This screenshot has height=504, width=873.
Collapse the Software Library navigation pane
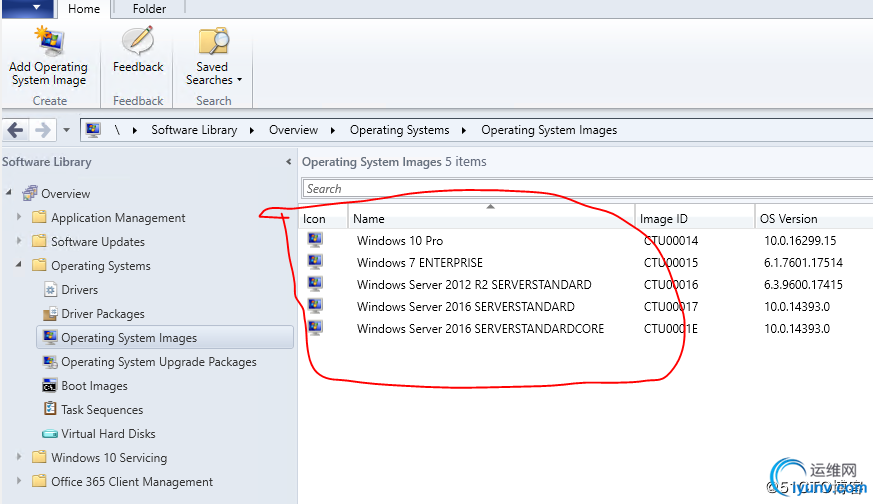point(288,162)
